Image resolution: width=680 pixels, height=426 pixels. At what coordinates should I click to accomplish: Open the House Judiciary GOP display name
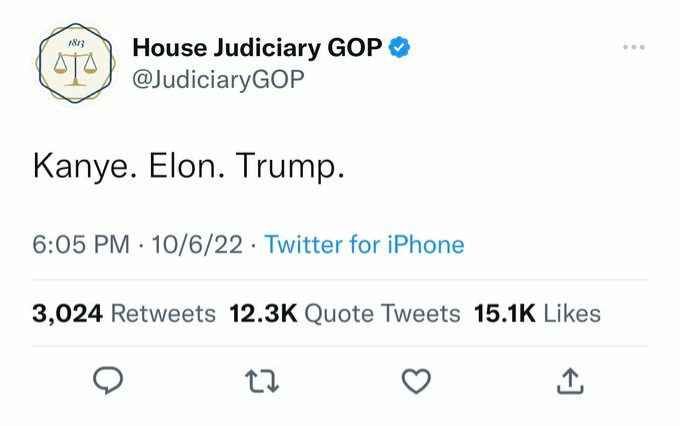(257, 47)
